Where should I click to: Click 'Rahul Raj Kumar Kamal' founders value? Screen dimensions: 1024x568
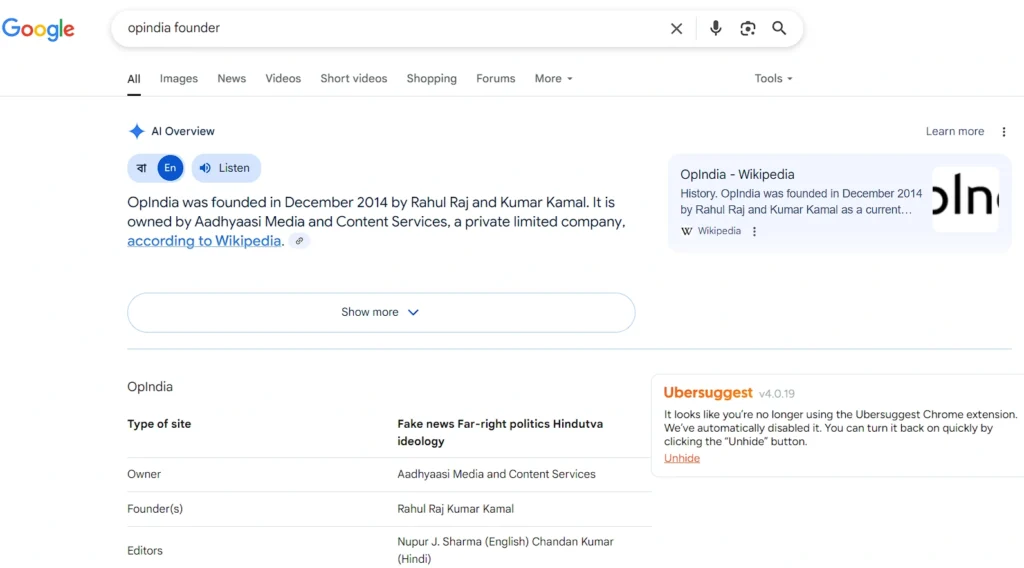point(455,509)
